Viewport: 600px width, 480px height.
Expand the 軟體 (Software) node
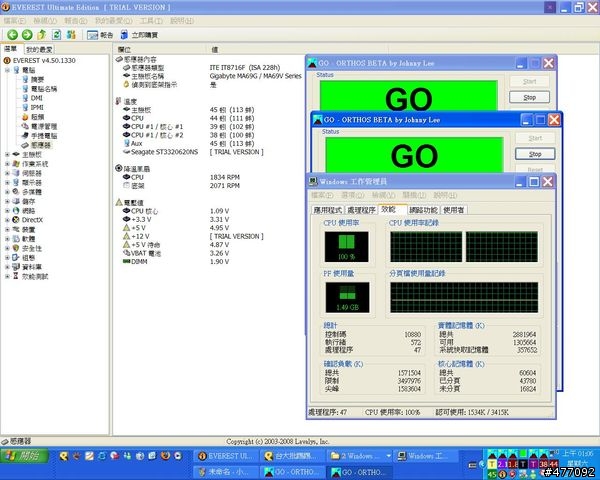7,239
